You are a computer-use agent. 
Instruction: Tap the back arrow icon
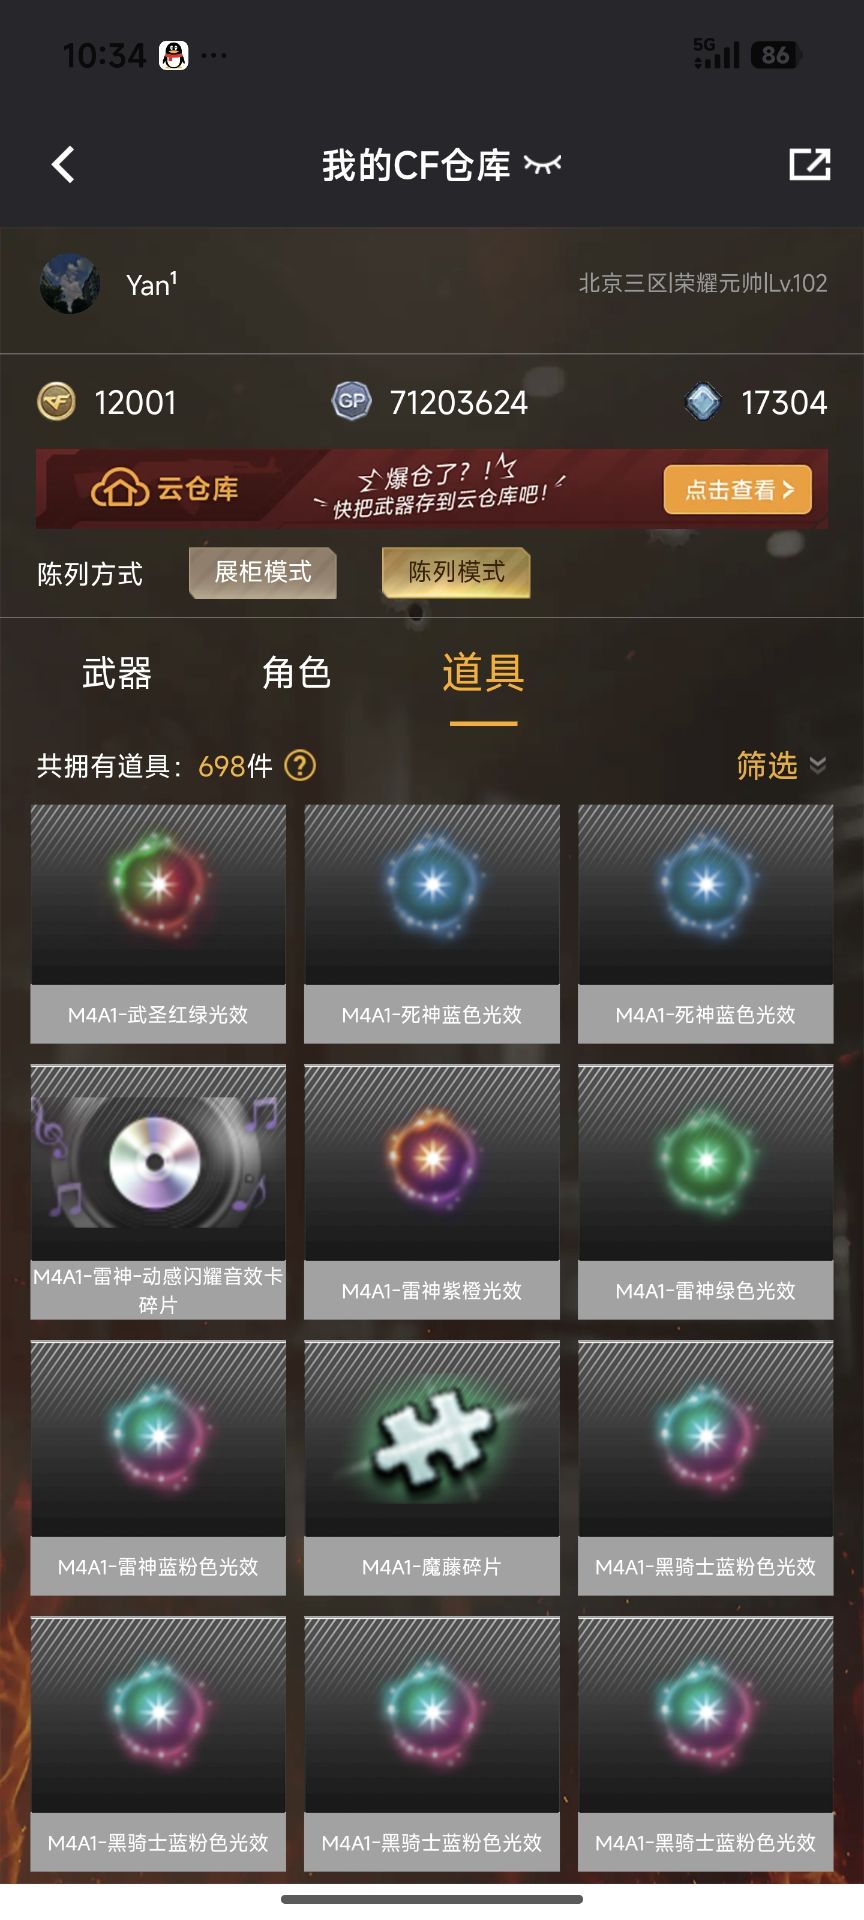click(63, 165)
